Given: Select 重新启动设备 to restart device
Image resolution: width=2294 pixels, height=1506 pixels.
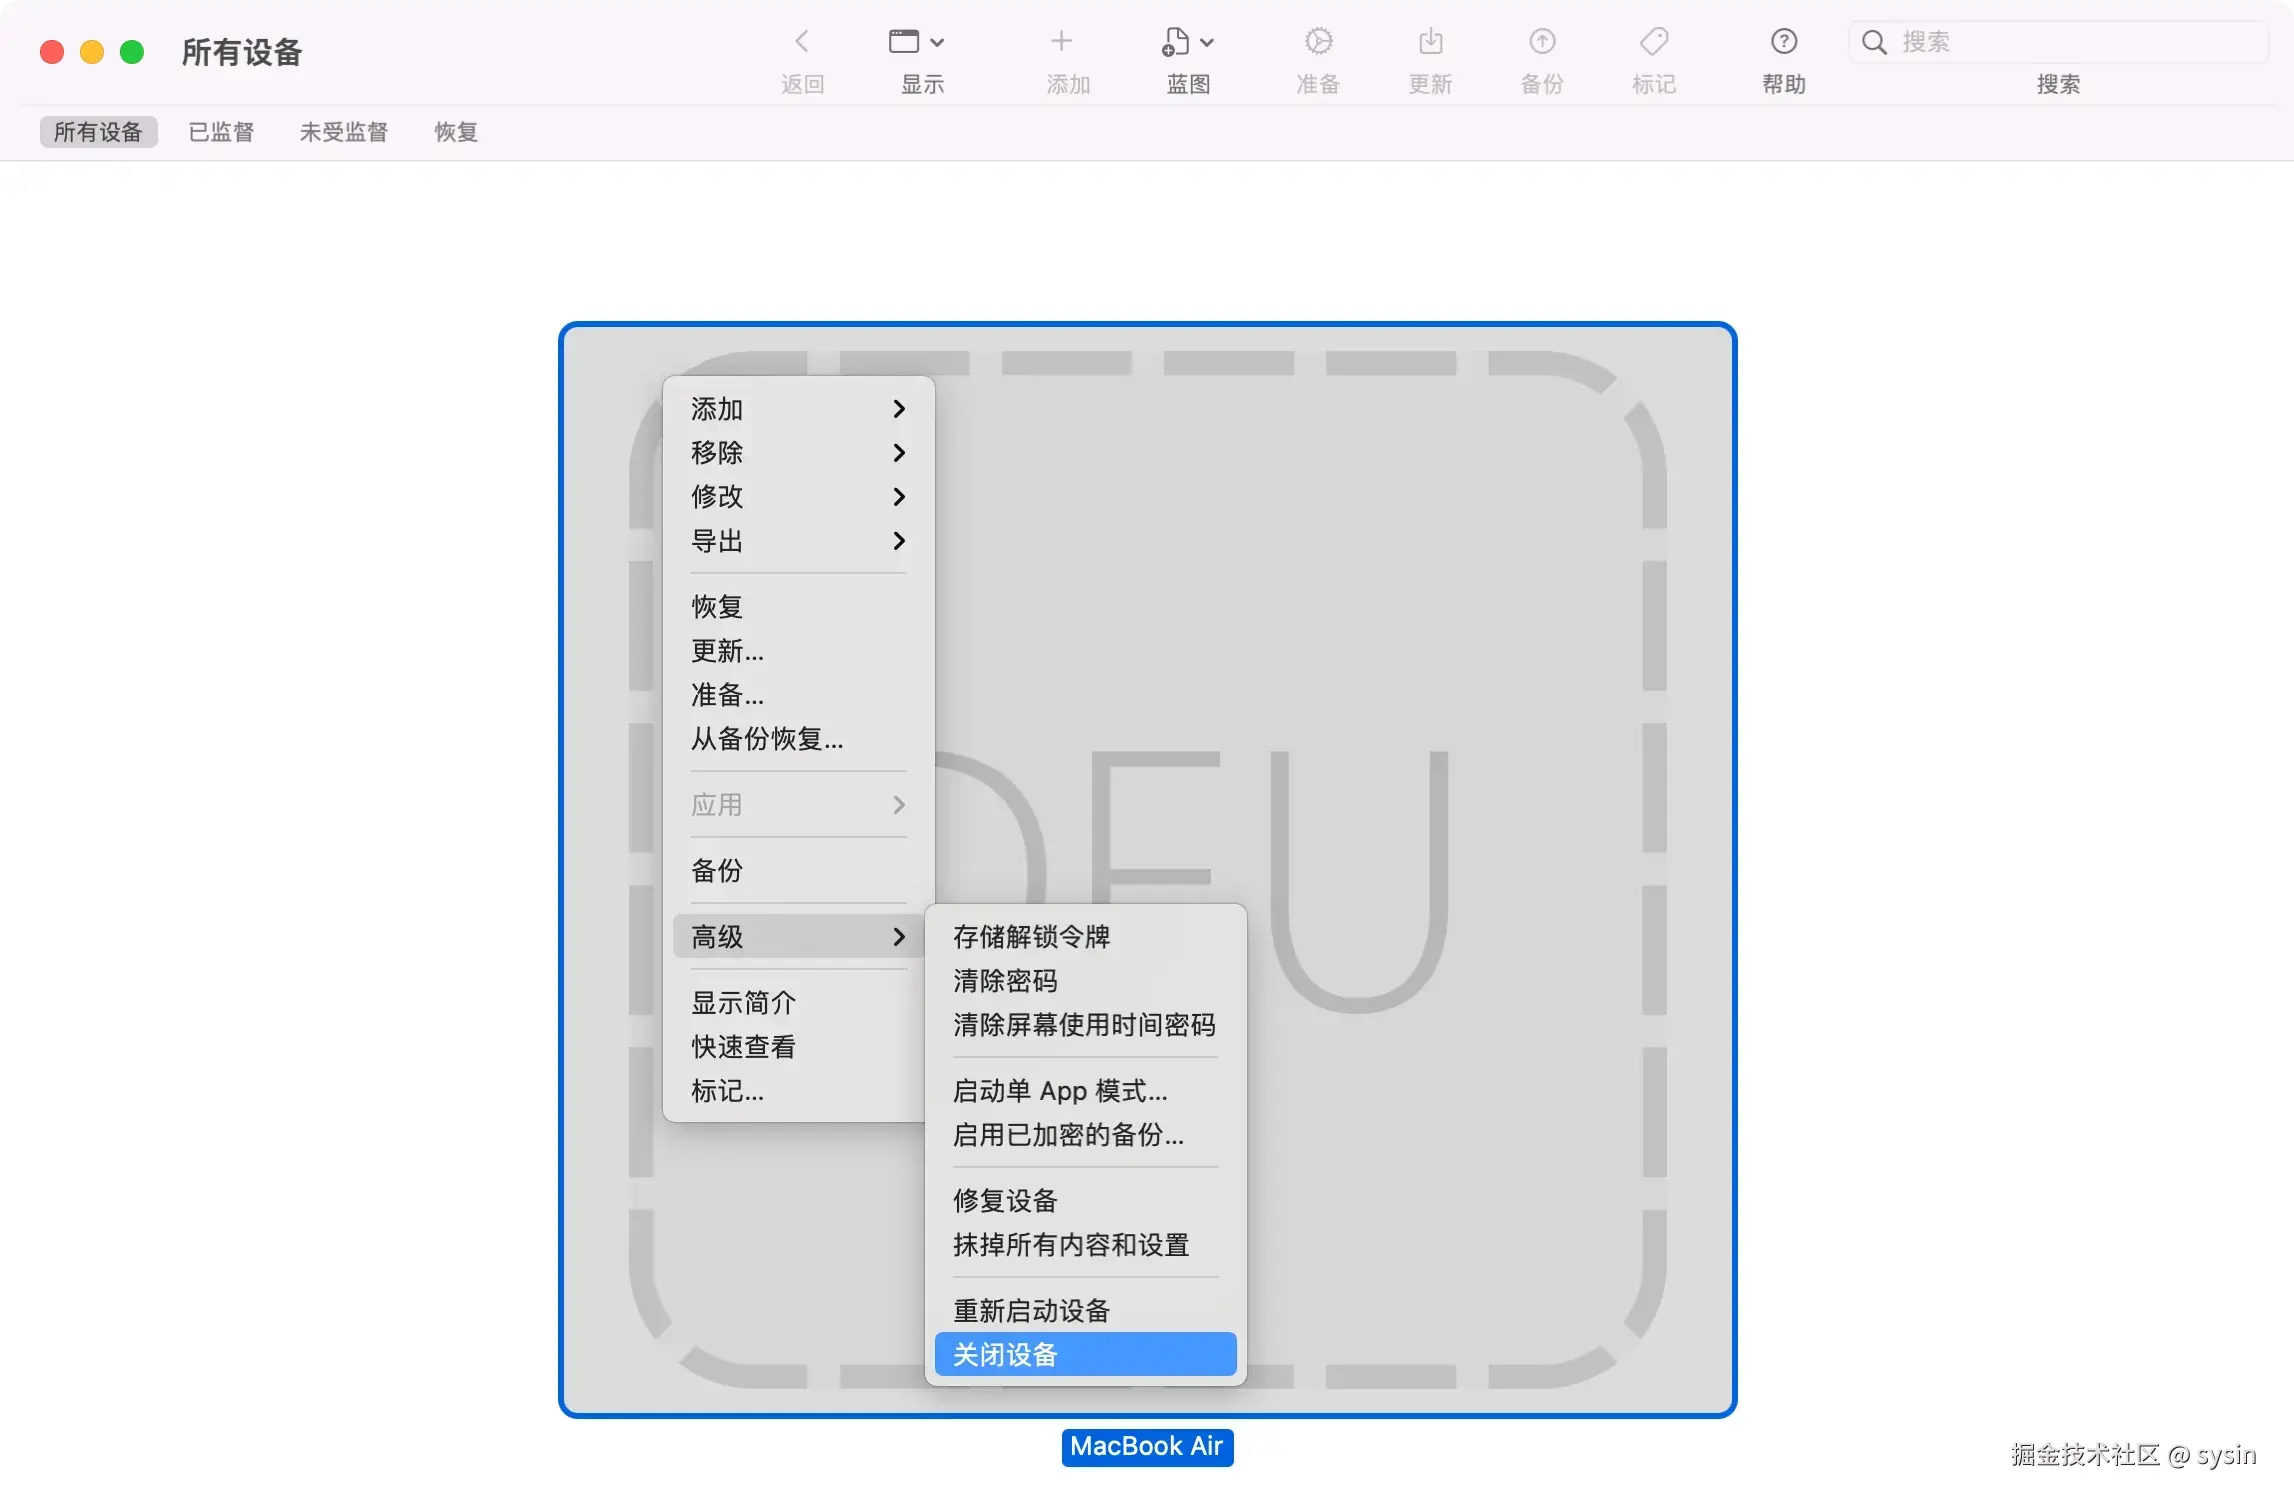Looking at the screenshot, I should [1029, 1310].
